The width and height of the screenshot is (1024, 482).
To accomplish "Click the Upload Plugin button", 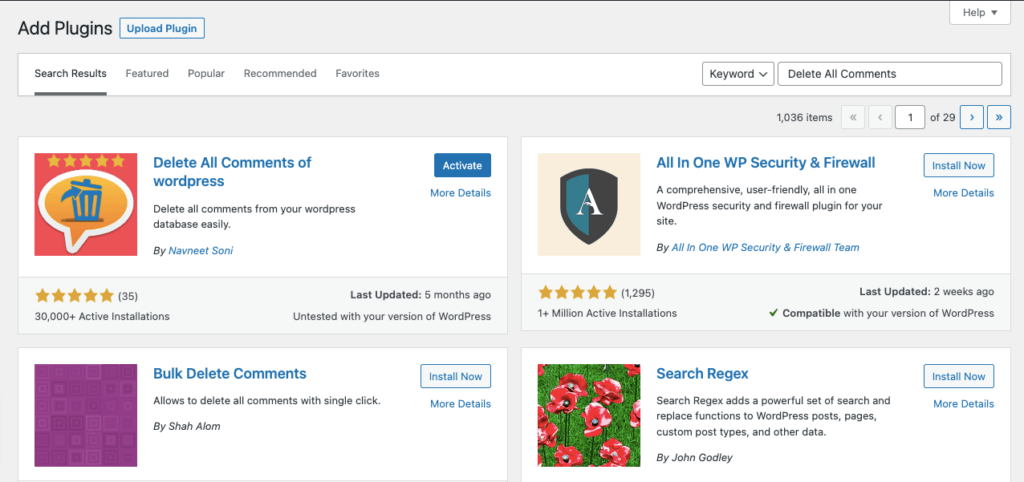I will coord(162,29).
